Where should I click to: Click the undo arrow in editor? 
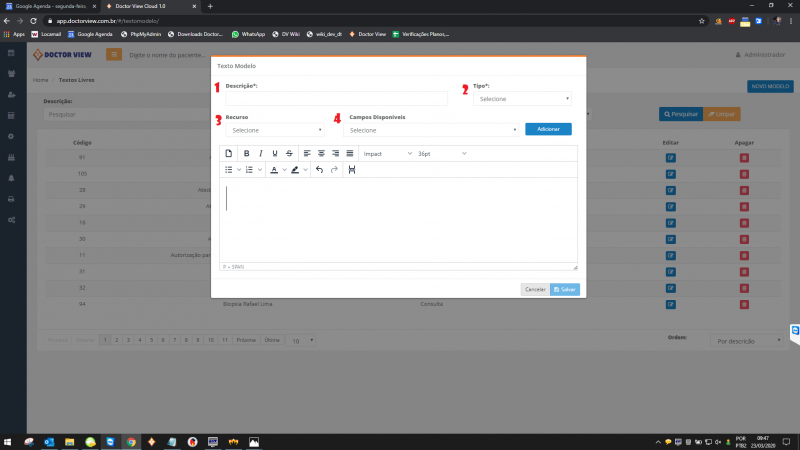pyautogui.click(x=319, y=170)
